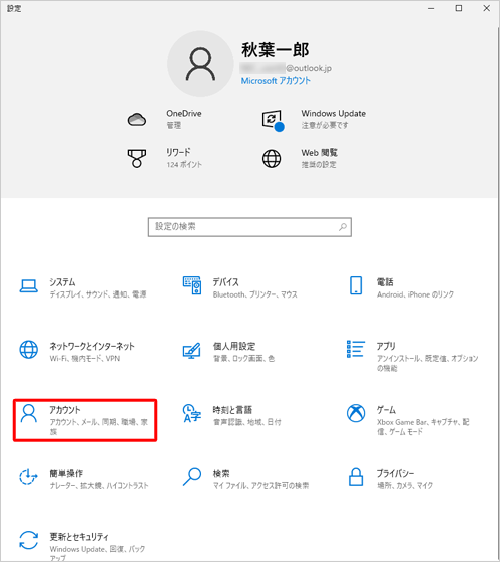Screen dimensions: 500x562
Task: Click the 更新とセキュリティ refresh arrows icon
Action: coord(29,540)
